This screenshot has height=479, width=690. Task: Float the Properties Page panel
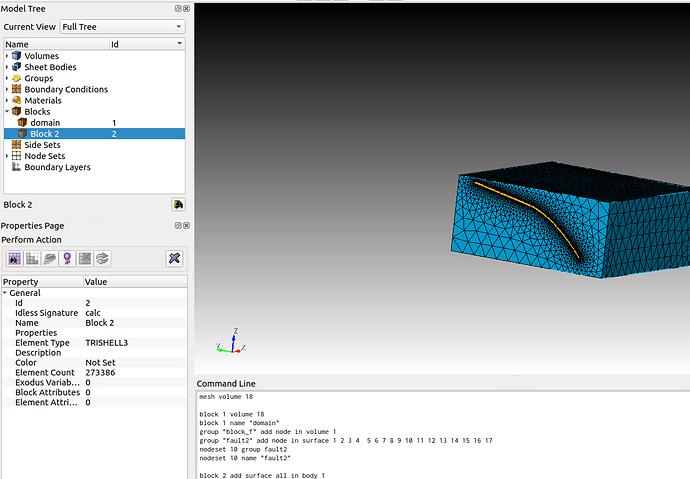tap(178, 225)
